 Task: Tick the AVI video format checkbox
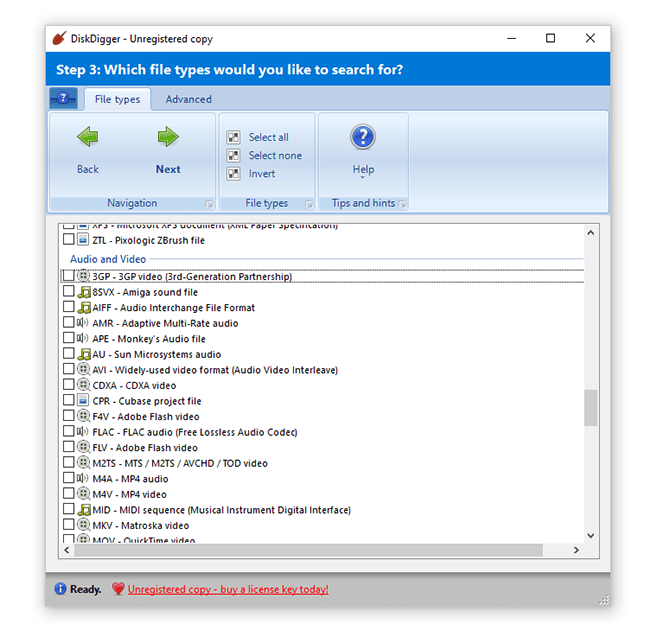[x=69, y=369]
